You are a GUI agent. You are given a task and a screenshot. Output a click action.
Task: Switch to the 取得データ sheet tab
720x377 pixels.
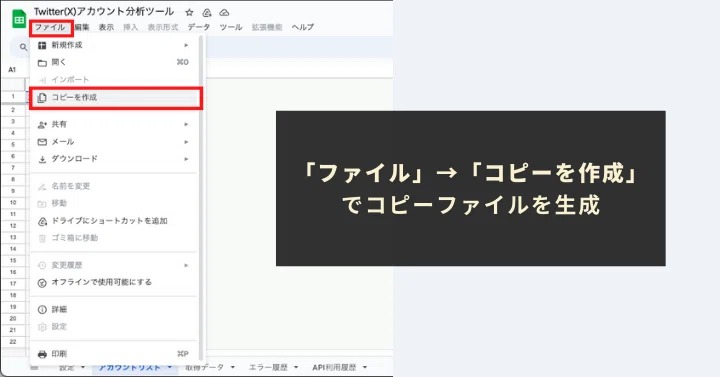click(205, 367)
